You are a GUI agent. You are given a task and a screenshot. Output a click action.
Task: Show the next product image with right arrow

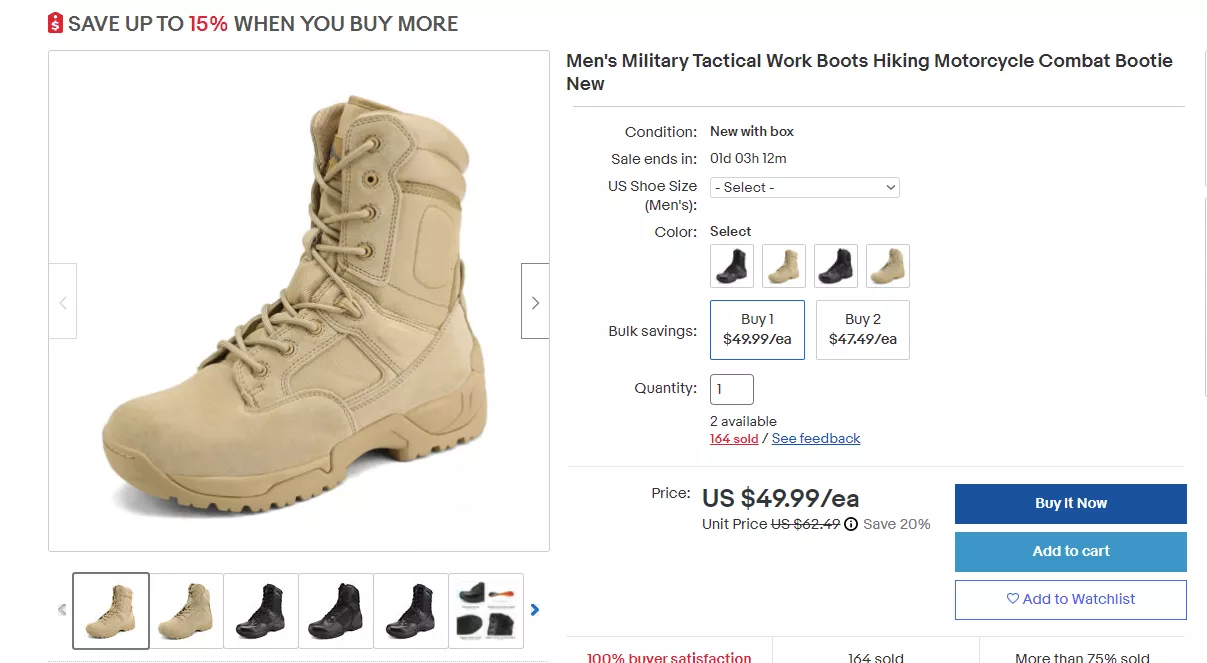coord(534,301)
